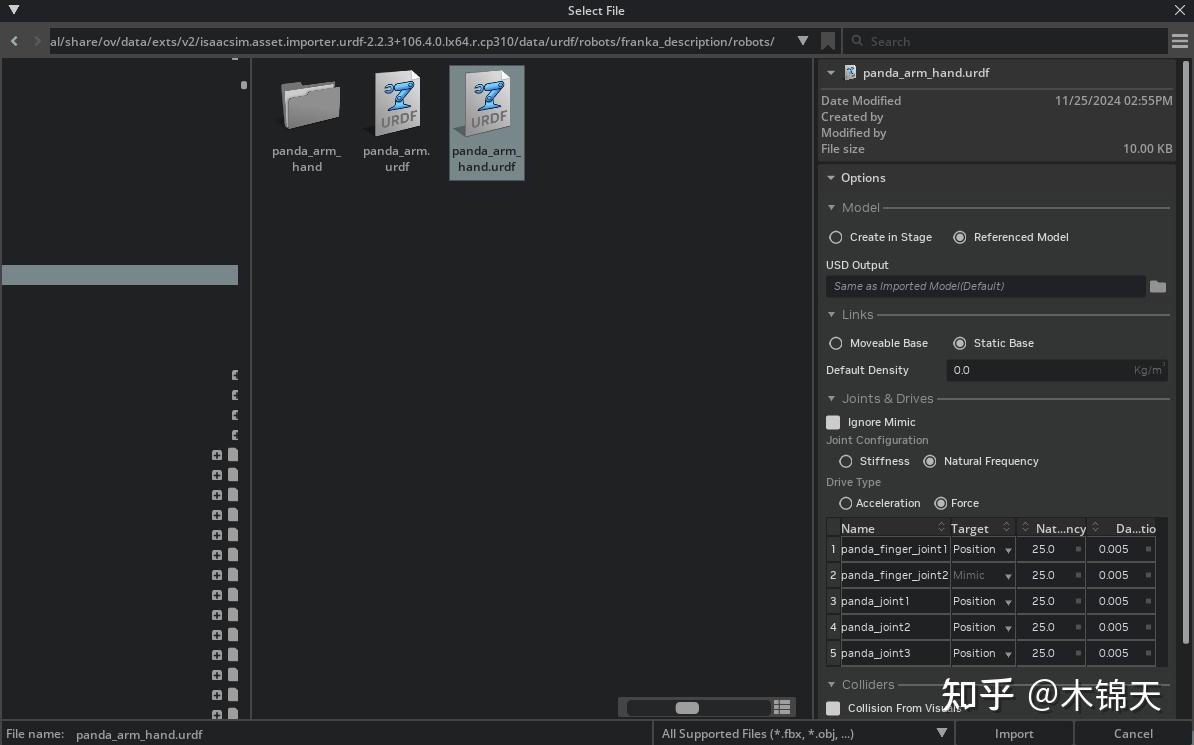
Task: Select the Moveable Base radio button
Action: tap(836, 343)
